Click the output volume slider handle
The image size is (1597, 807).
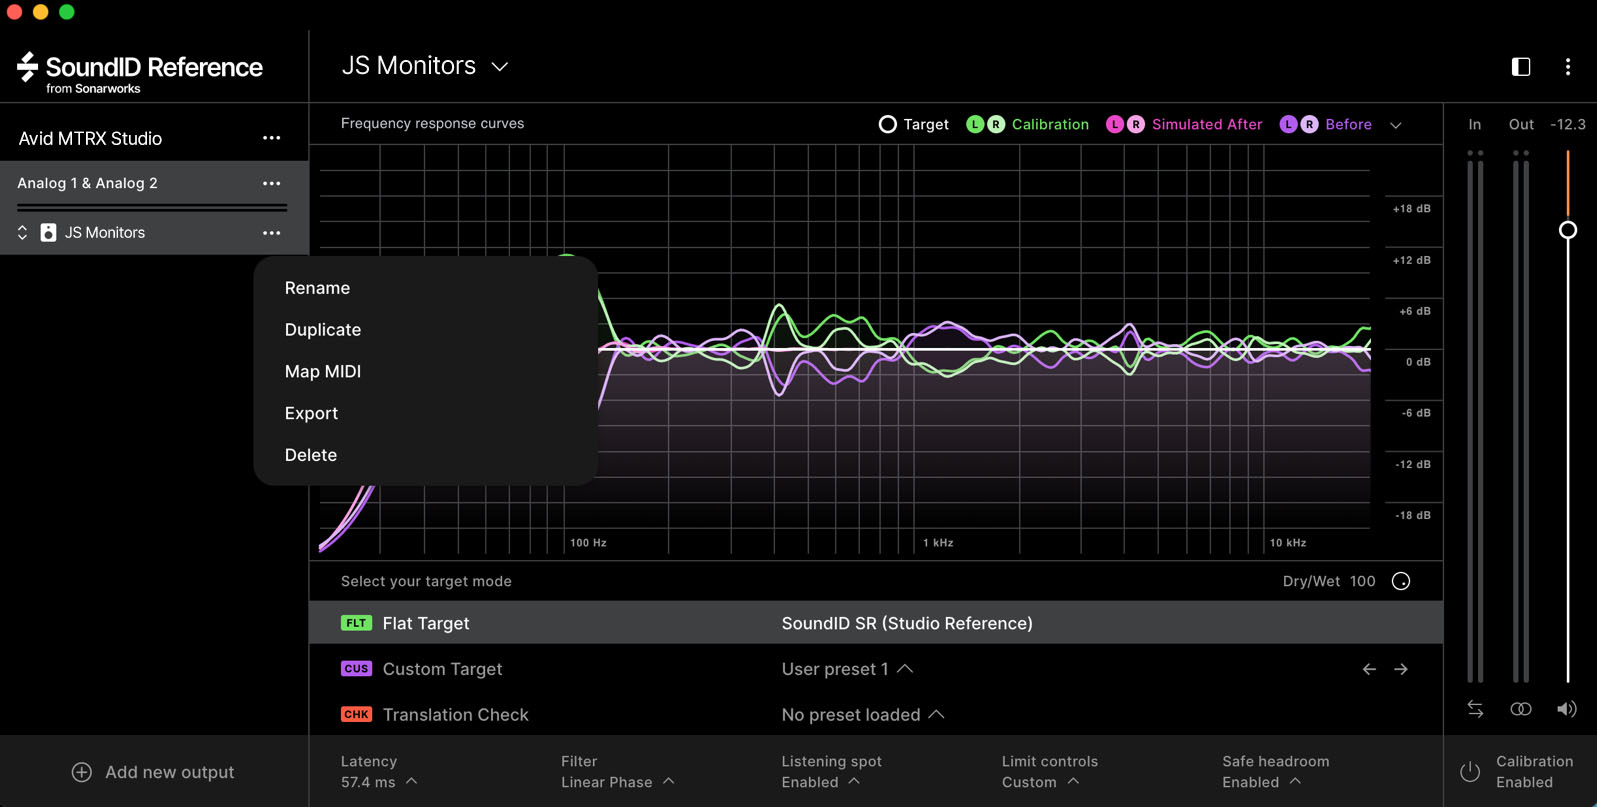tap(1568, 230)
